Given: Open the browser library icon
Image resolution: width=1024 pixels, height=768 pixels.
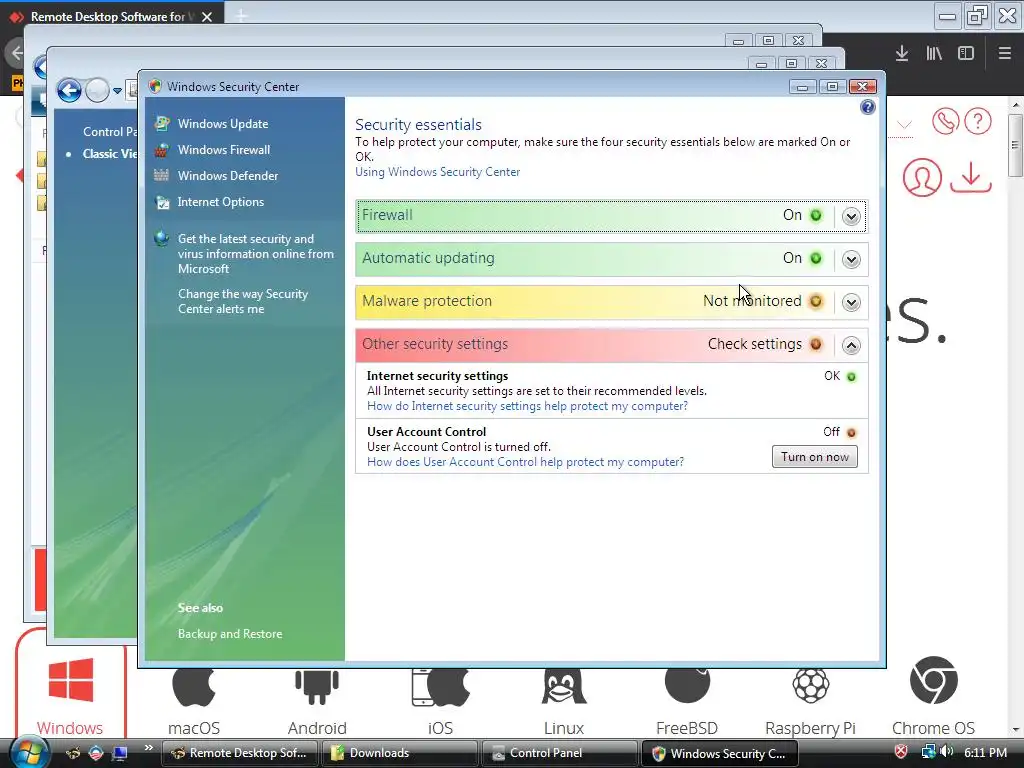Looking at the screenshot, I should pos(934,54).
